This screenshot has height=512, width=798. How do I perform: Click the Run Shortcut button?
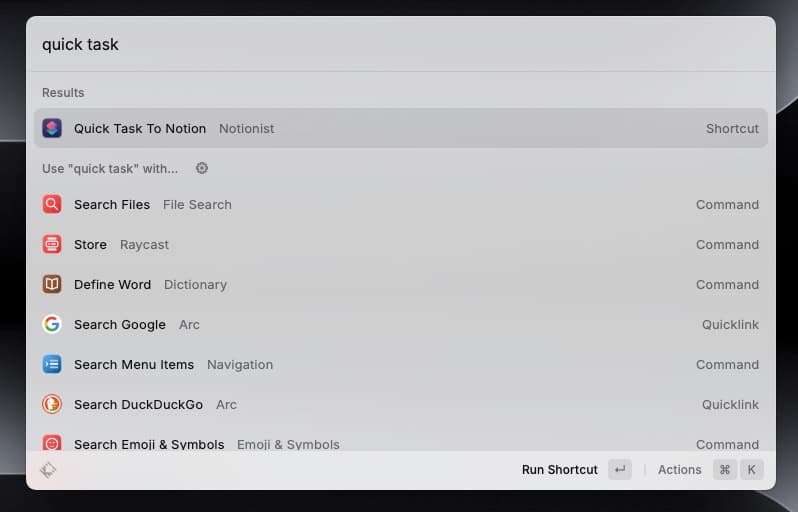[x=577, y=470]
